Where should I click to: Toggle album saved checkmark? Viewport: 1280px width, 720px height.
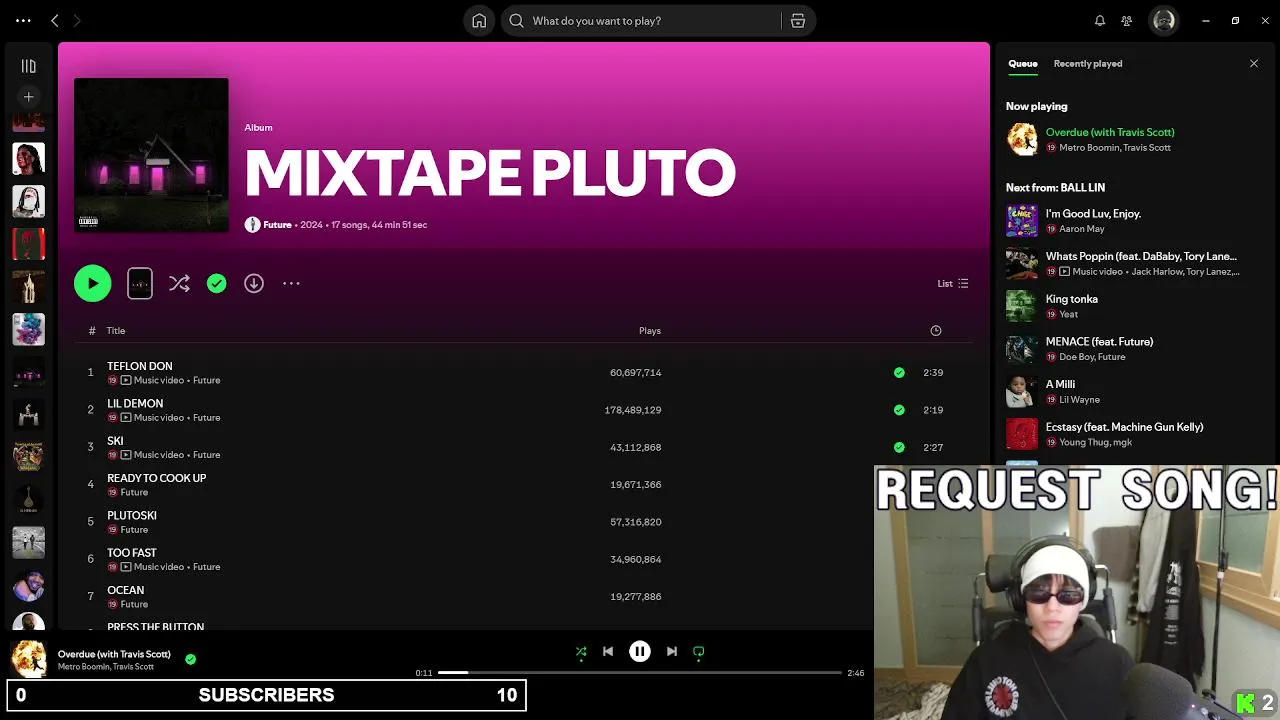(216, 283)
